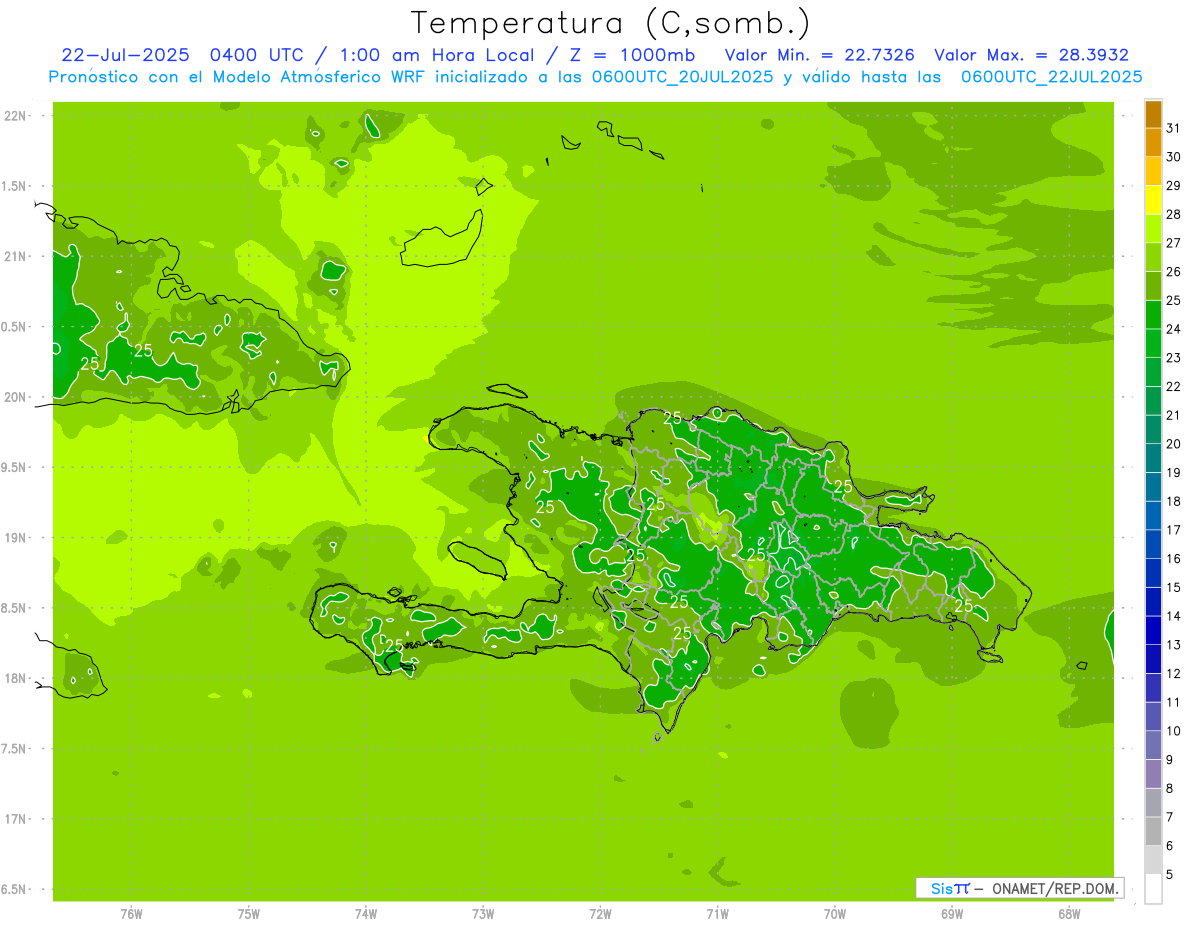Click color scale label "31"

pyautogui.click(x=1173, y=128)
